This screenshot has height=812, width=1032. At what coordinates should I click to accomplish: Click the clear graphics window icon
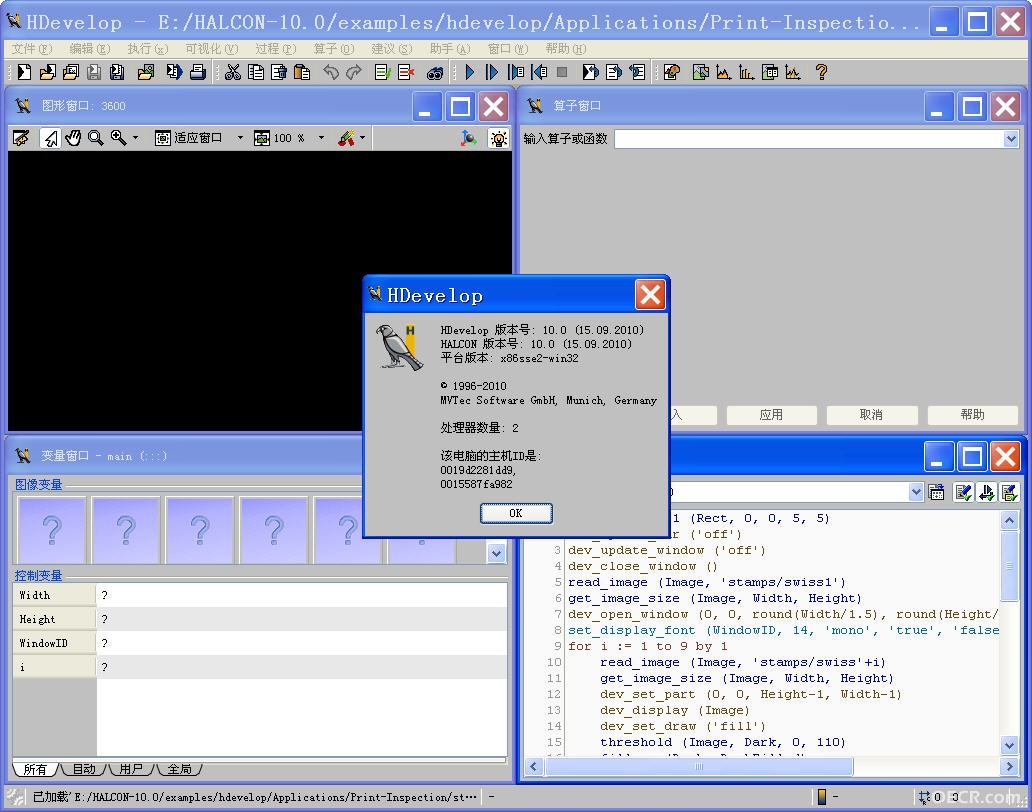pyautogui.click(x=21, y=138)
